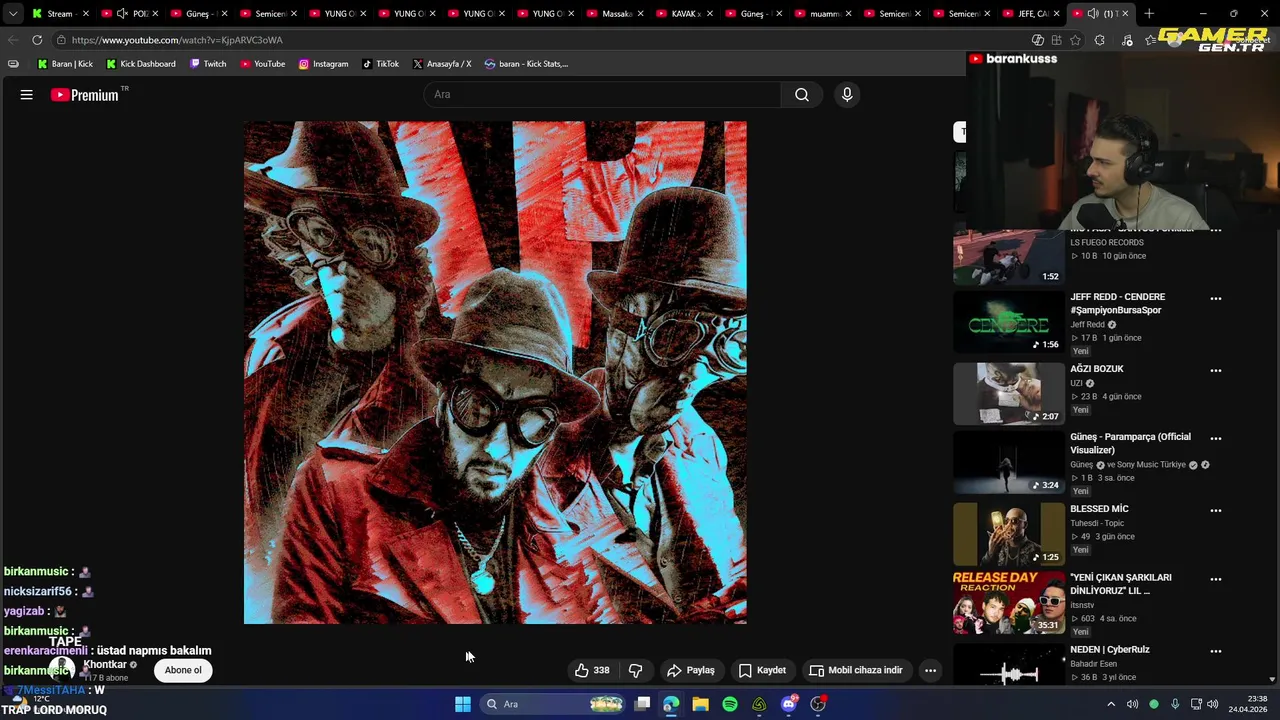Select the browser address bar URL
The image size is (1280, 720).
pos(177,40)
